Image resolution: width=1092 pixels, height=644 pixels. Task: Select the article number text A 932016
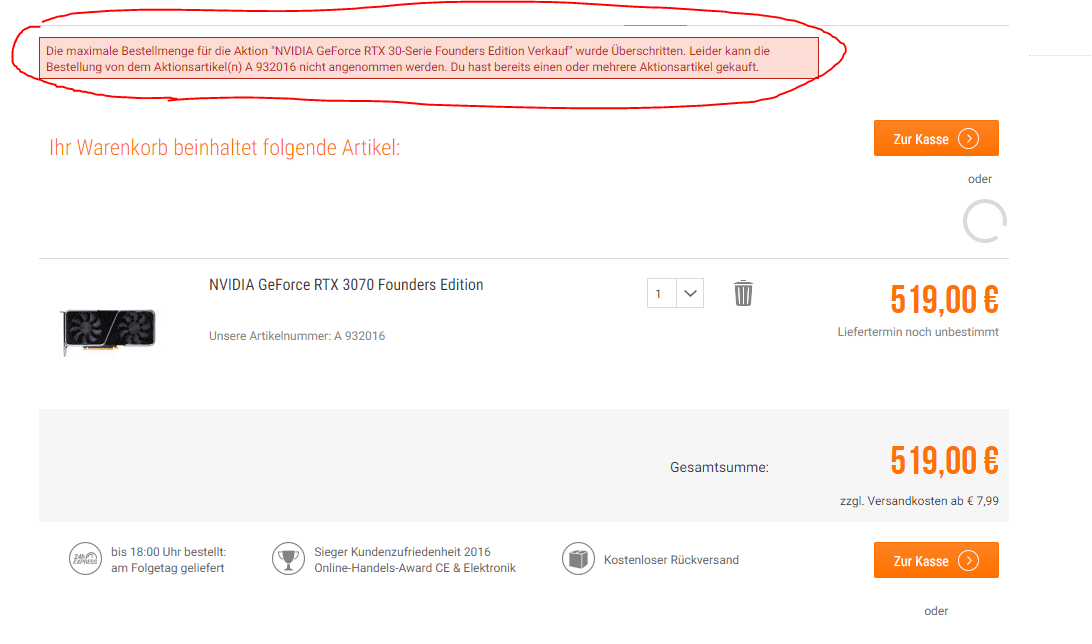[359, 336]
